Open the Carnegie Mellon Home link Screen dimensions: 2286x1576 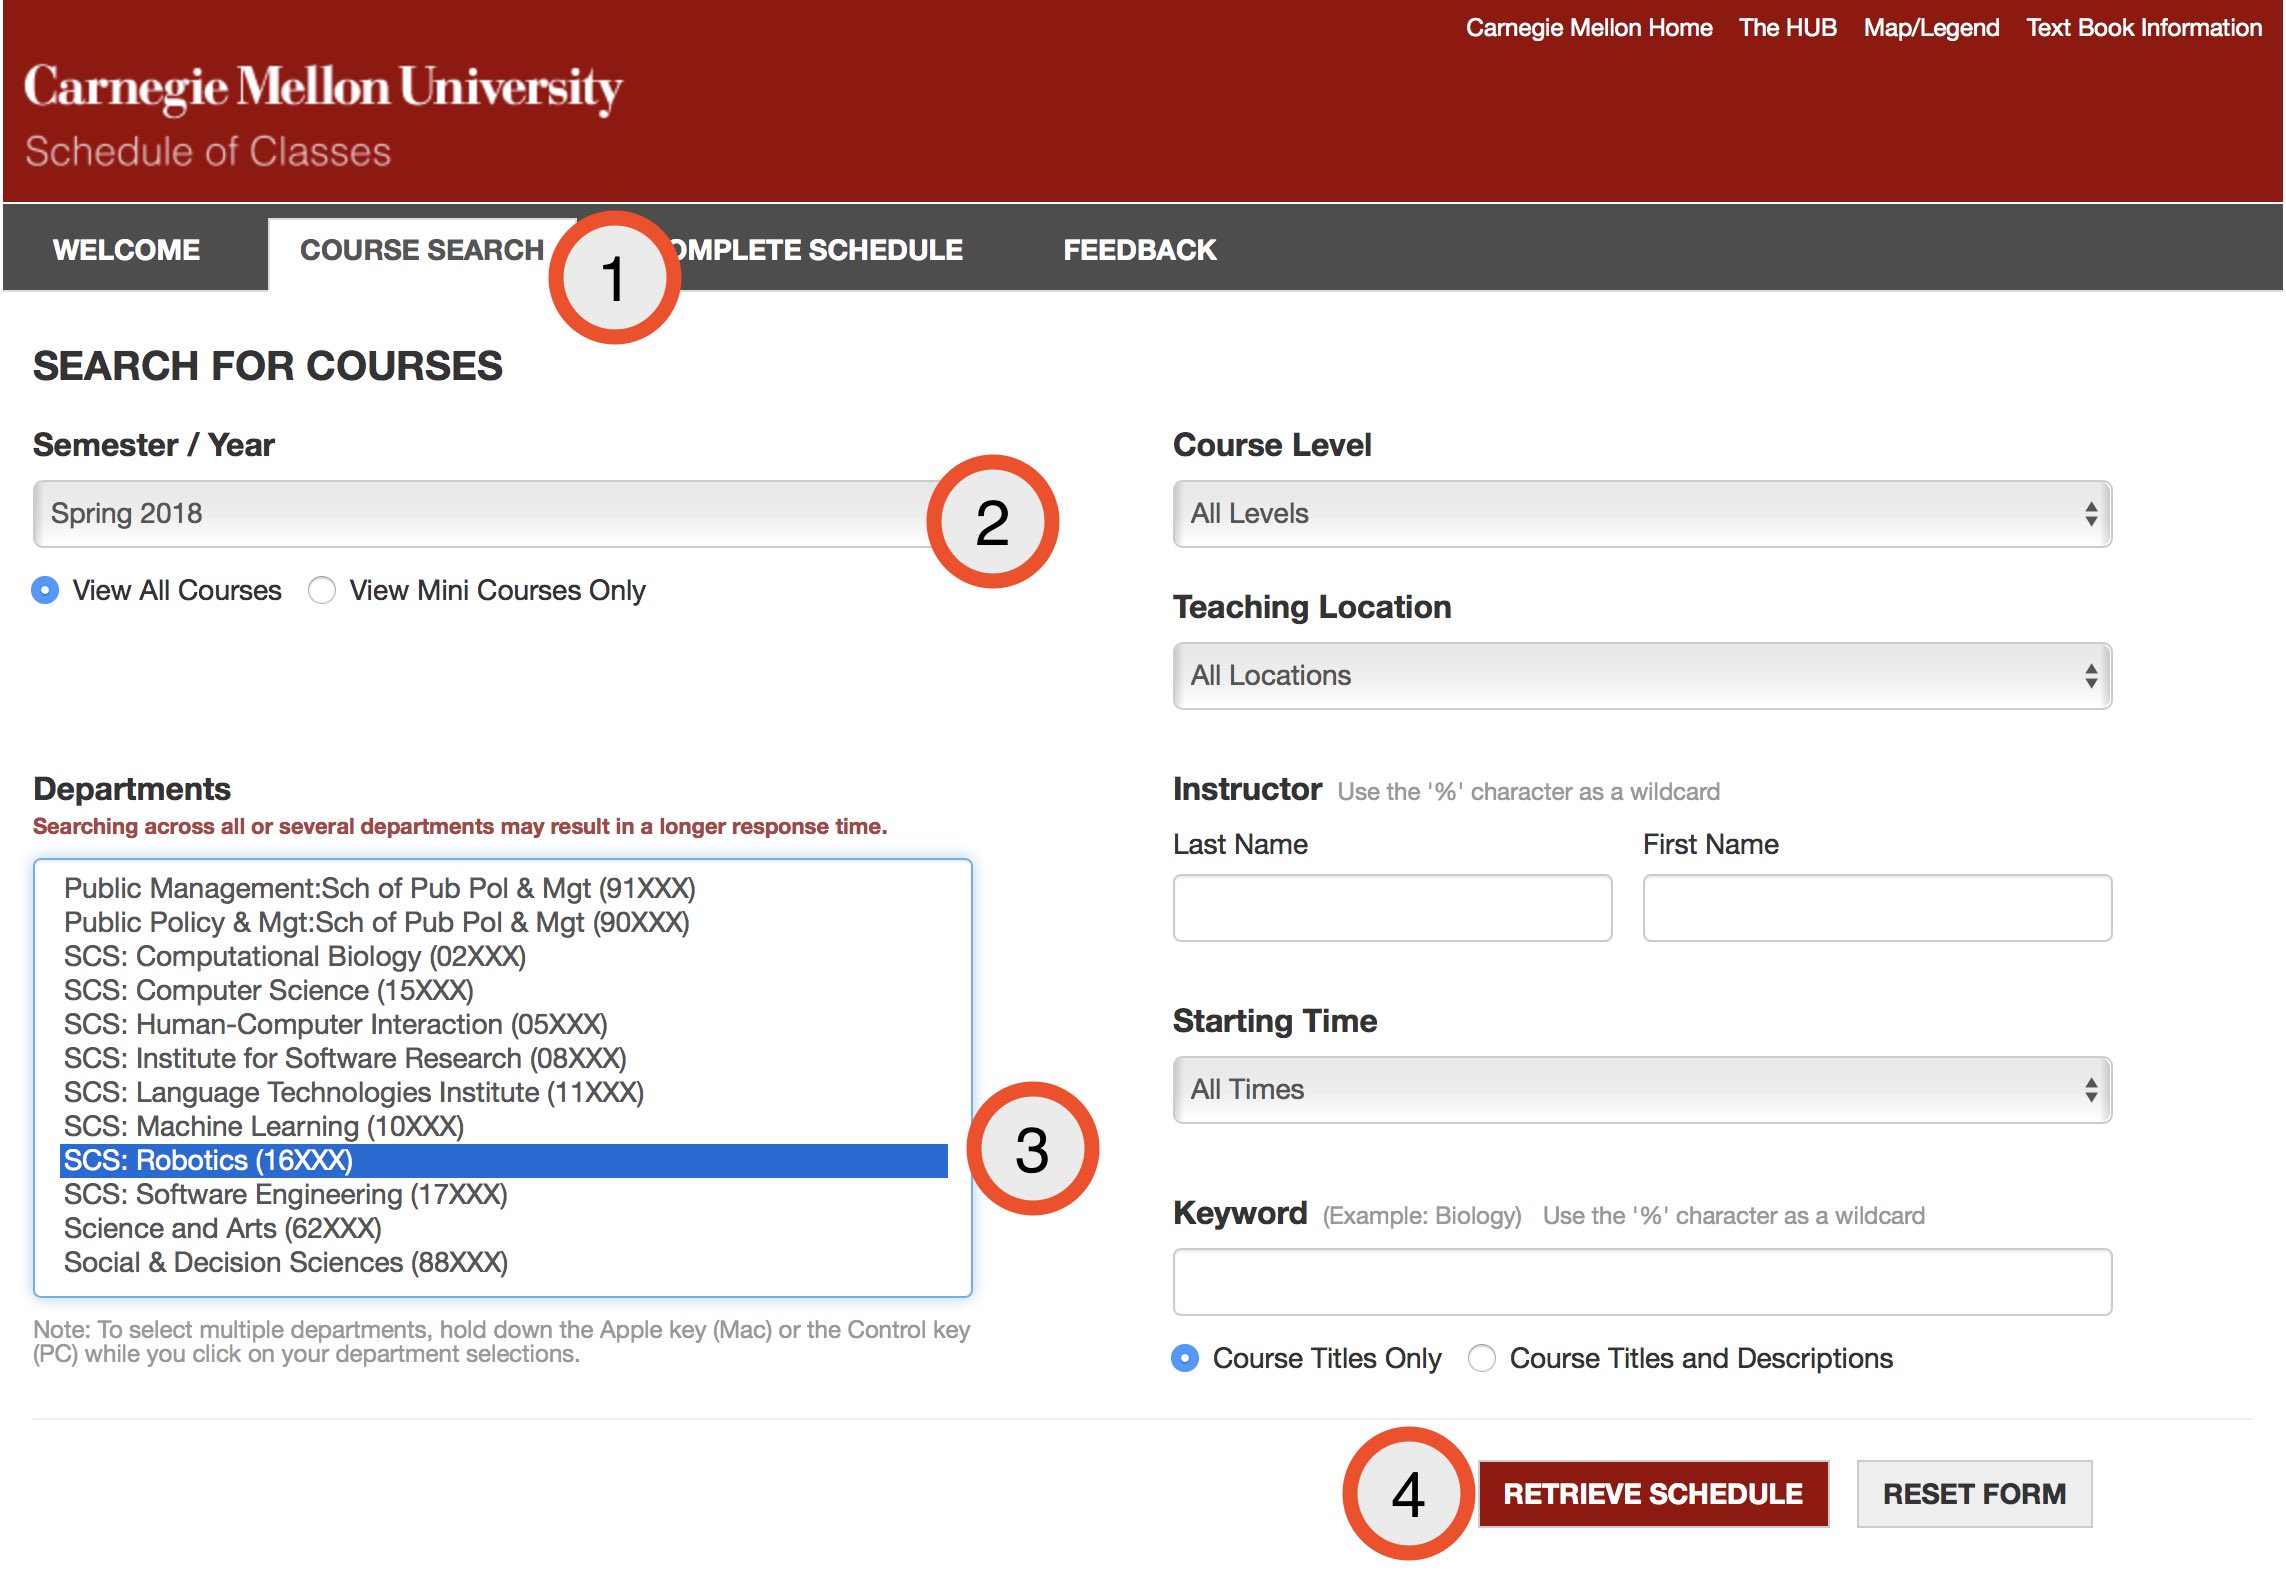click(1588, 28)
